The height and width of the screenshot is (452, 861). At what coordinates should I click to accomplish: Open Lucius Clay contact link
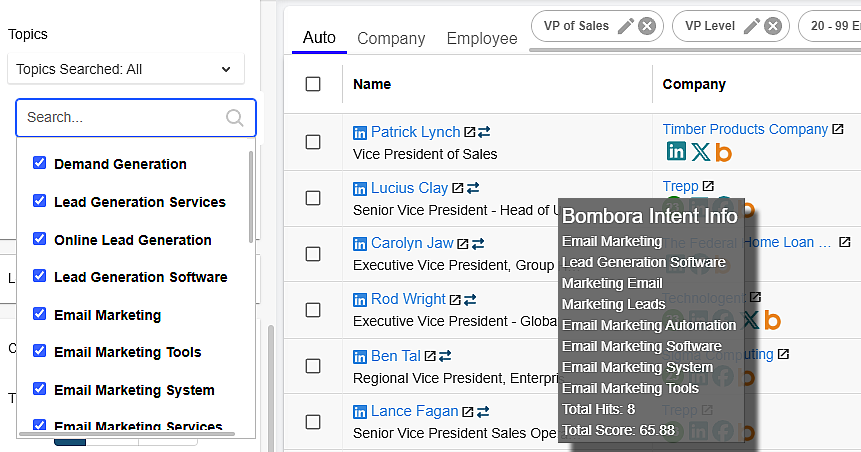(x=410, y=188)
